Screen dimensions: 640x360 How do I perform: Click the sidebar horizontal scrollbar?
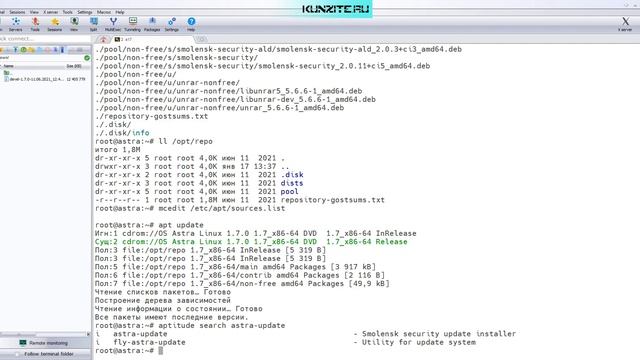pyautogui.click(x=43, y=334)
